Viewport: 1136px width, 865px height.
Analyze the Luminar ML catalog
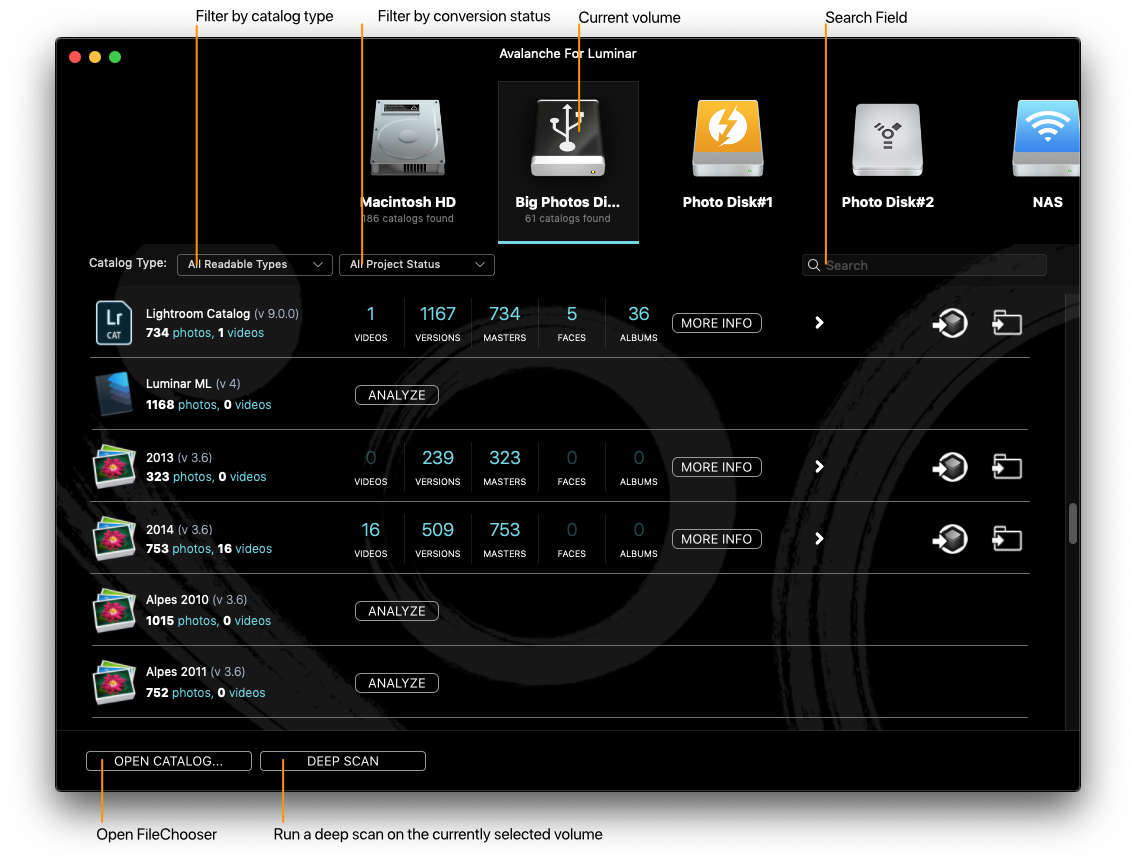tap(396, 395)
